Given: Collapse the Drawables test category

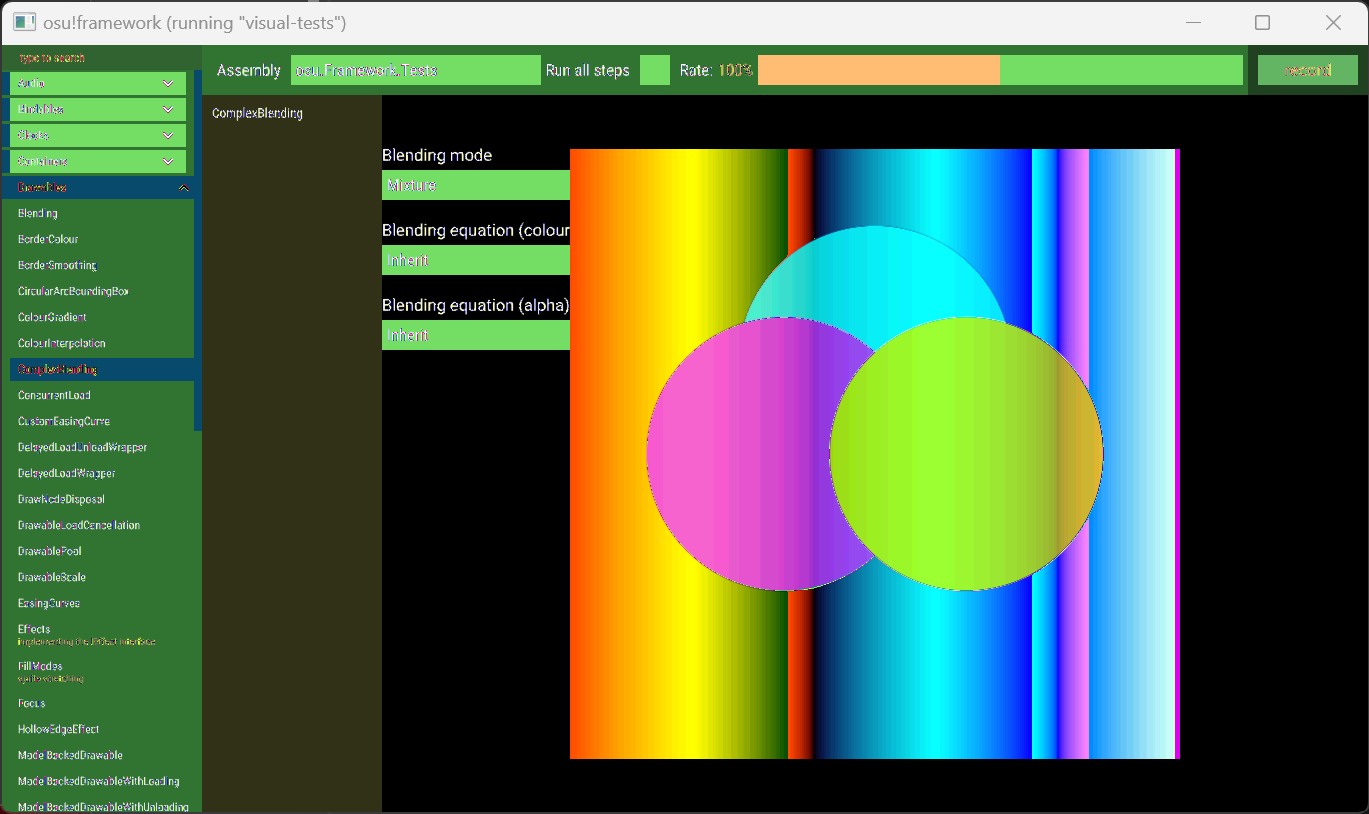Looking at the screenshot, I should pos(97,187).
